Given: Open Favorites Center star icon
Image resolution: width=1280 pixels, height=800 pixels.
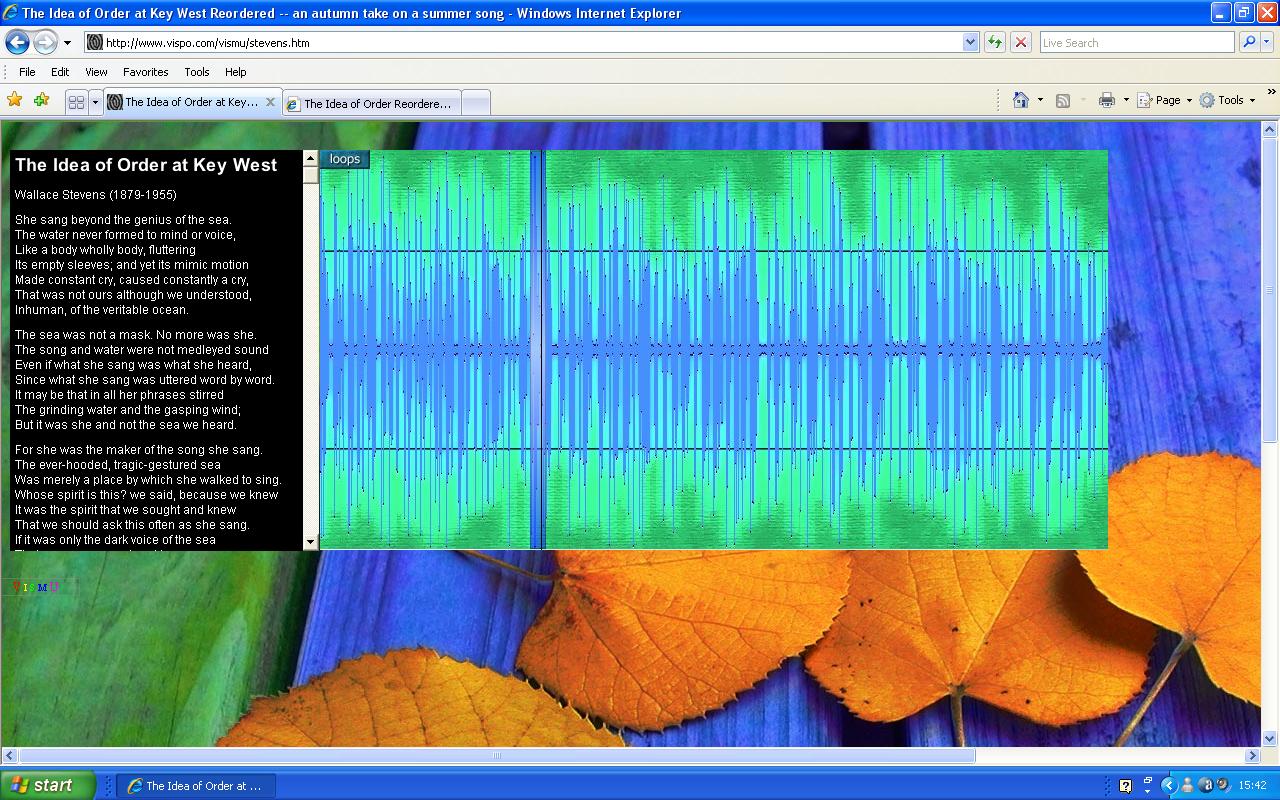Looking at the screenshot, I should click(14, 100).
